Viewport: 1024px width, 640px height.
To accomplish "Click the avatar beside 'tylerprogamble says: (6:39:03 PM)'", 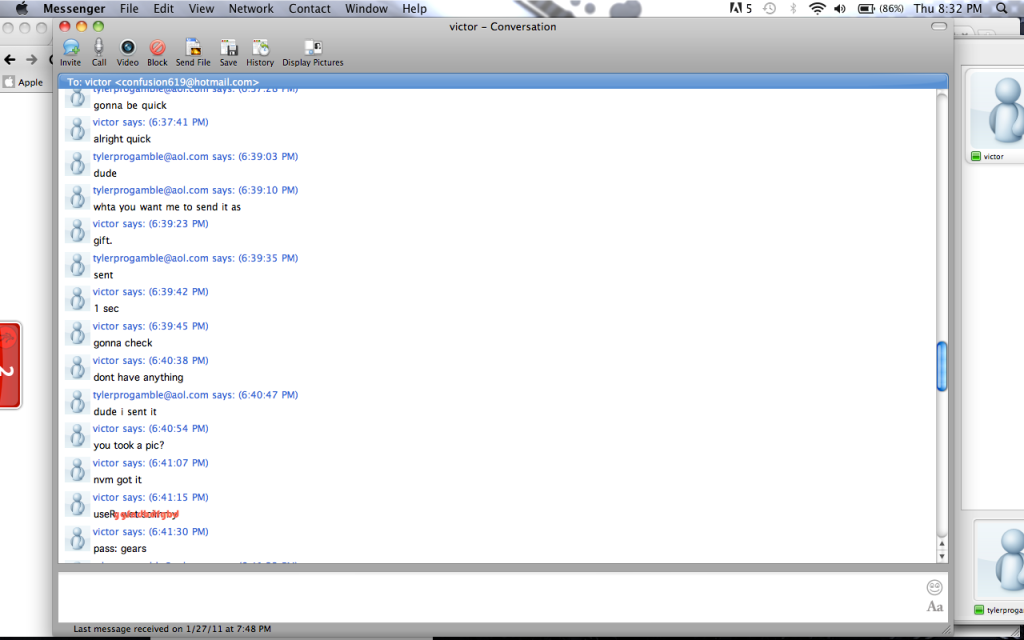I will point(77,164).
